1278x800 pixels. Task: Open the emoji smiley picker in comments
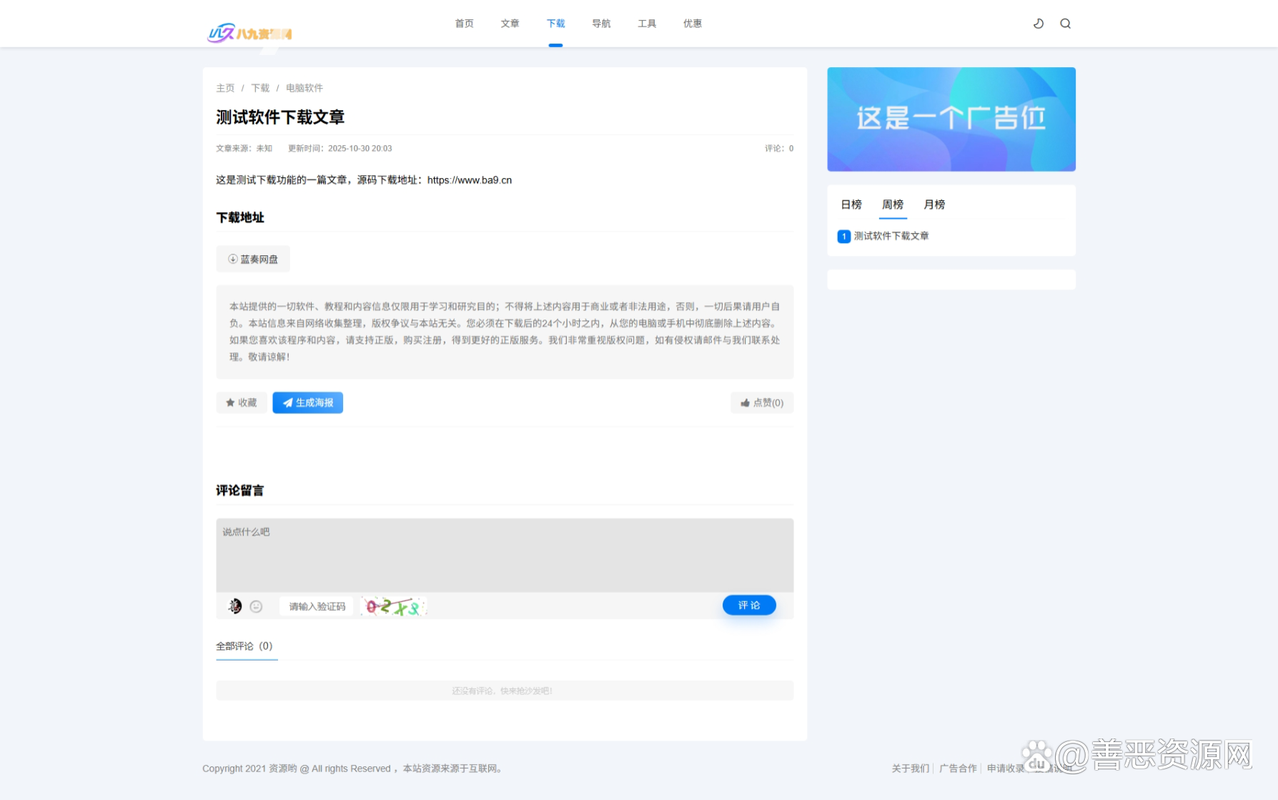click(x=256, y=605)
